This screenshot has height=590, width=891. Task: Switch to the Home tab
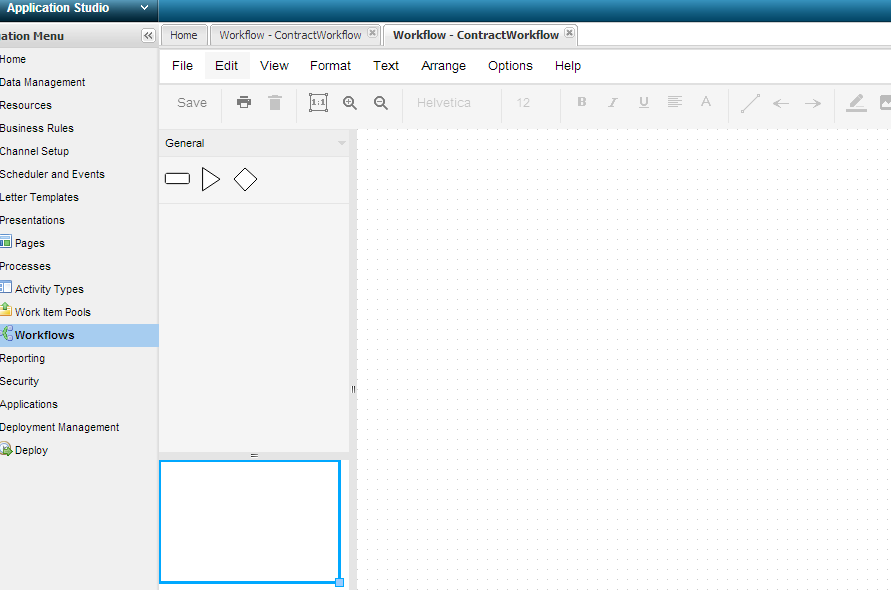[184, 35]
